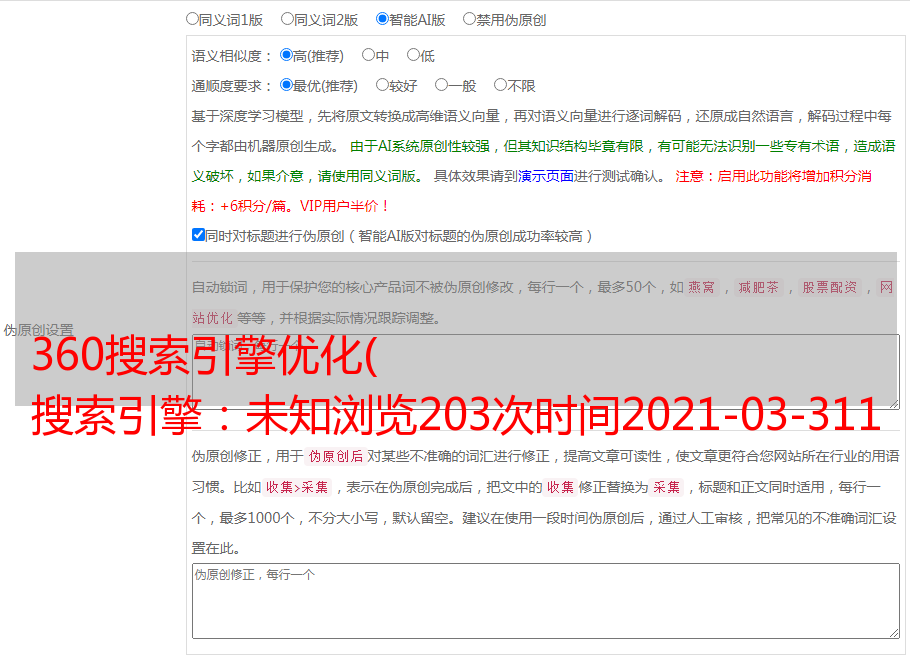Screen dimensions: 911x658
Task: Click the 伪原创后 highlighted tag
Action: [x=335, y=456]
